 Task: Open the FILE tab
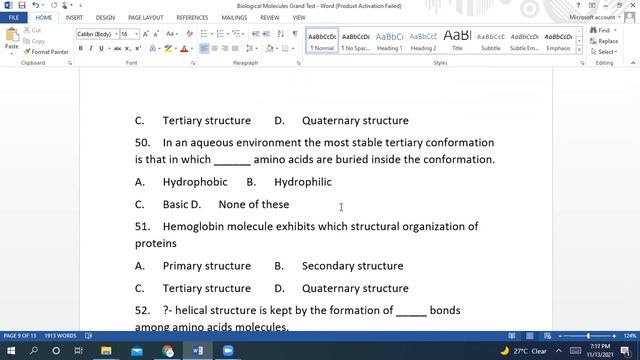(13, 18)
